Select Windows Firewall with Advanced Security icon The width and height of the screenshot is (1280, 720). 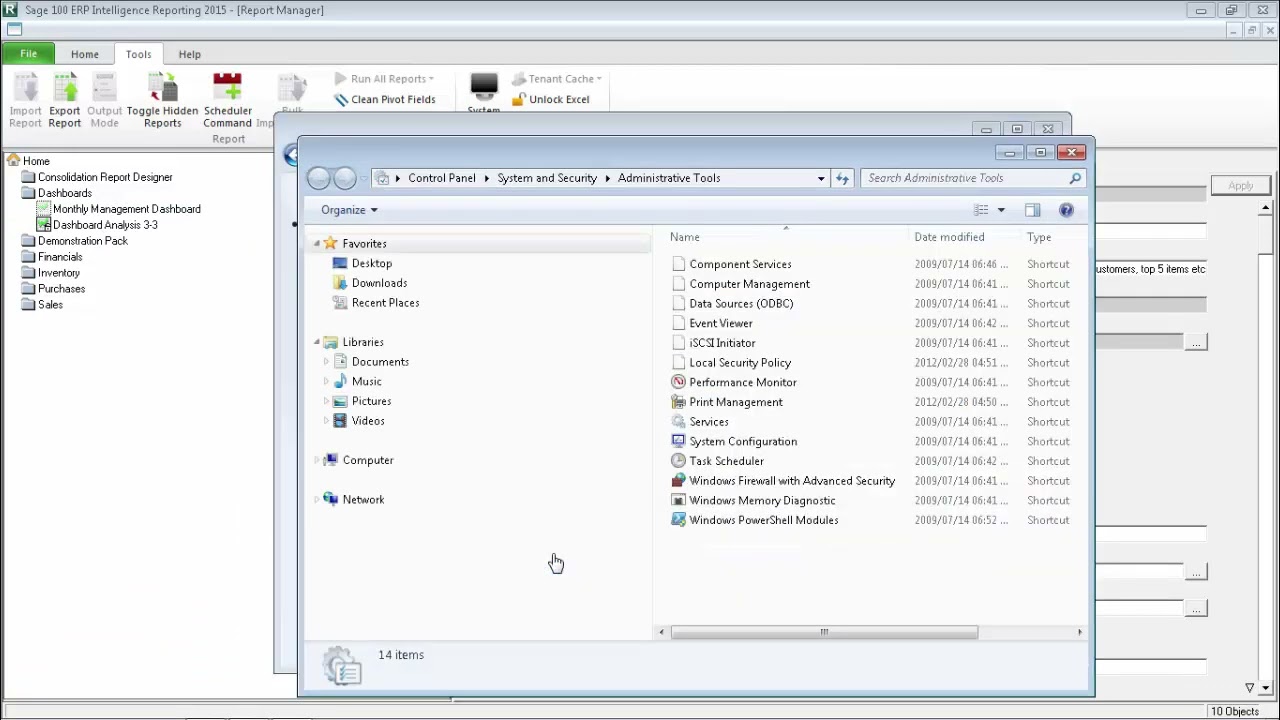[x=679, y=480]
